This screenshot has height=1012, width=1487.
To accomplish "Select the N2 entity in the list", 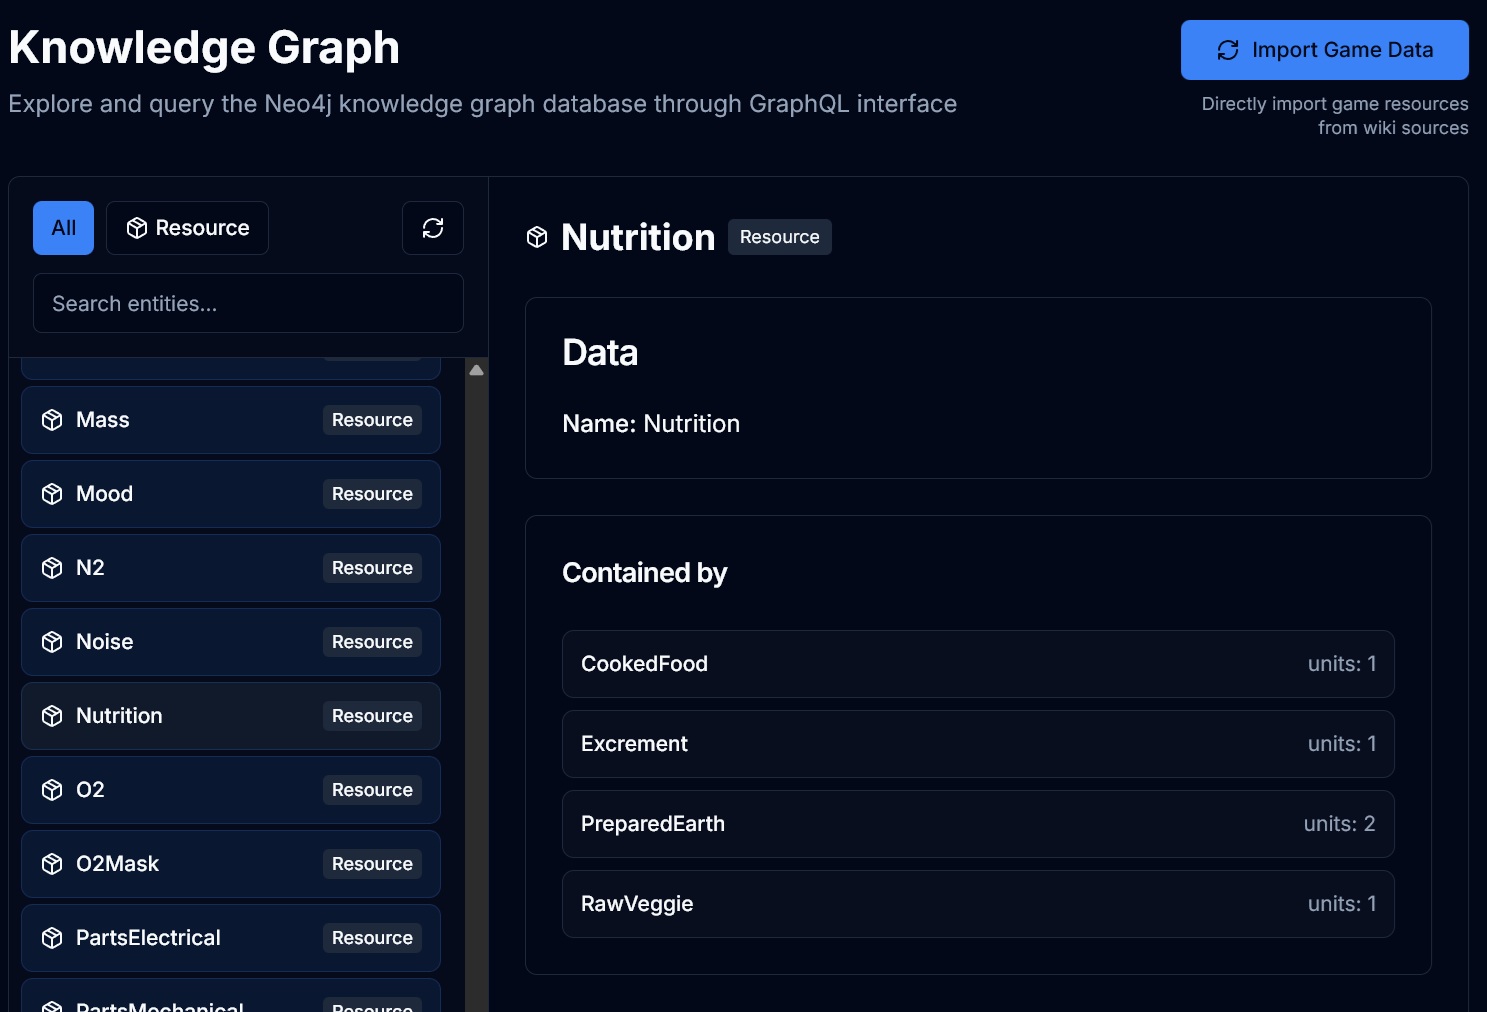I will (x=231, y=568).
